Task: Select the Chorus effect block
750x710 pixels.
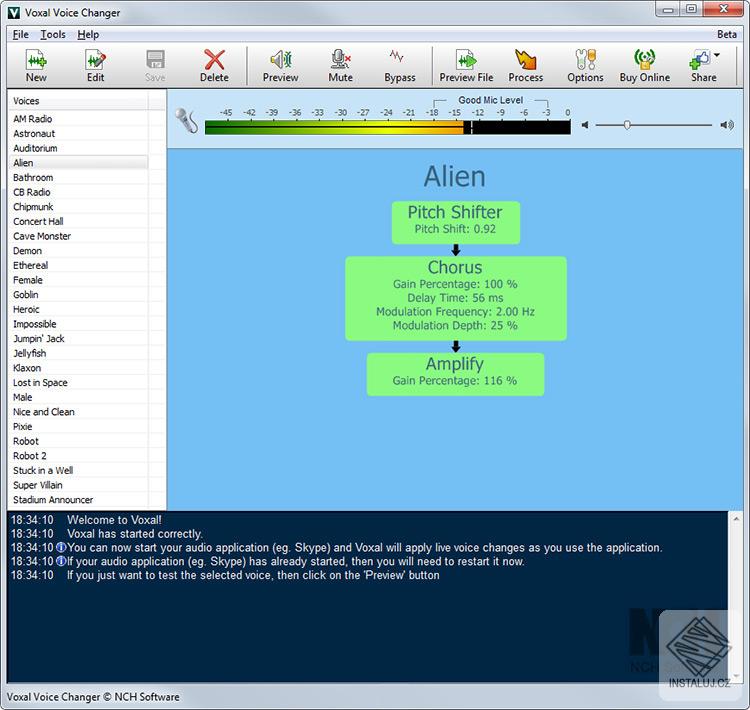Action: [x=455, y=296]
